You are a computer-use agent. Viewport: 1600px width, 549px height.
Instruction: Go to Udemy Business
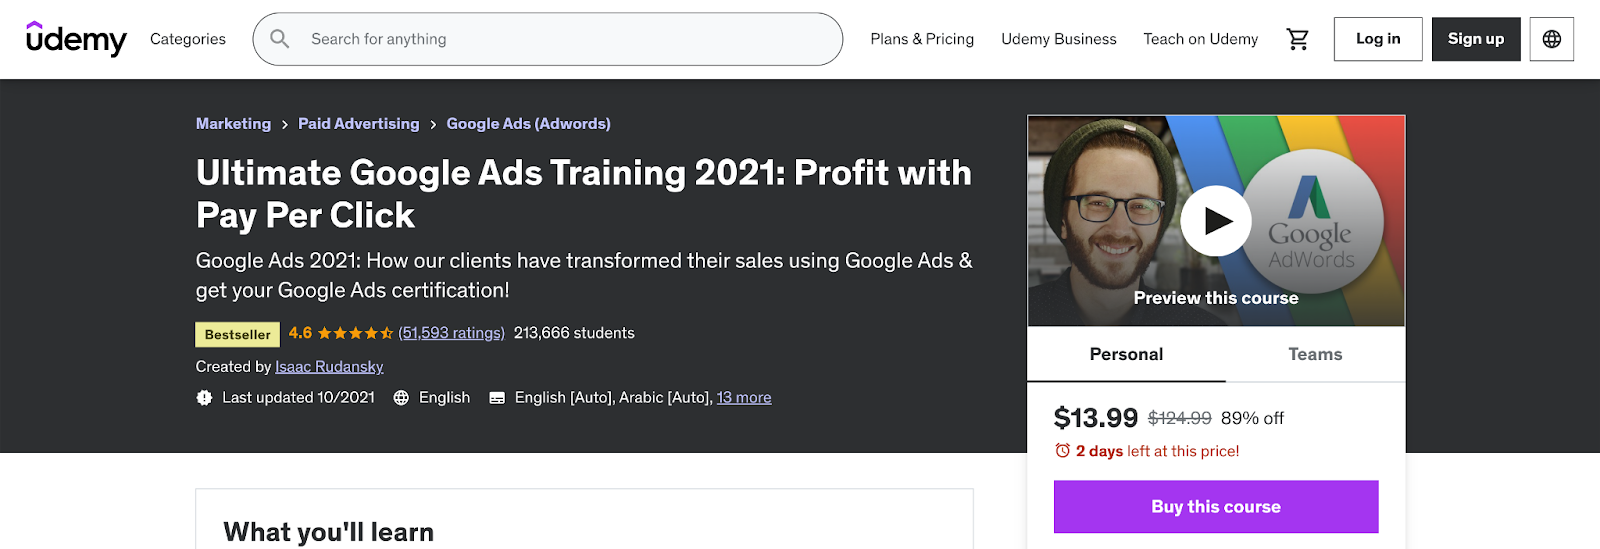pos(1059,39)
